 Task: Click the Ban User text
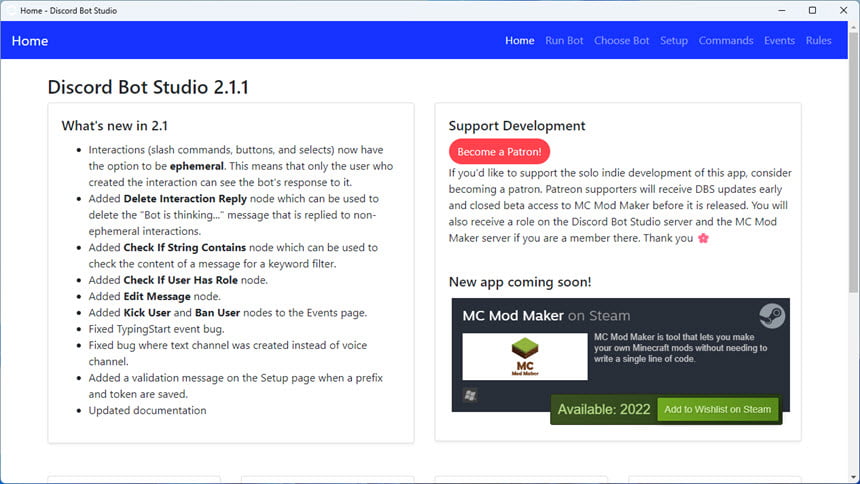pyautogui.click(x=217, y=313)
